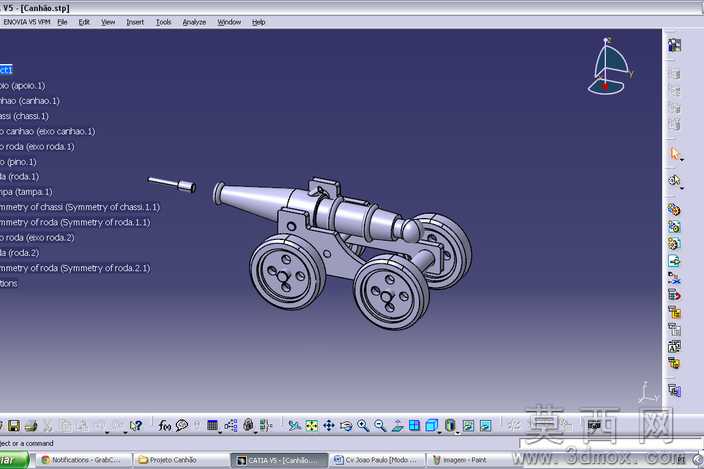This screenshot has height=469, width=704.
Task: Click the Lock padlock icon
Action: pos(248,425)
